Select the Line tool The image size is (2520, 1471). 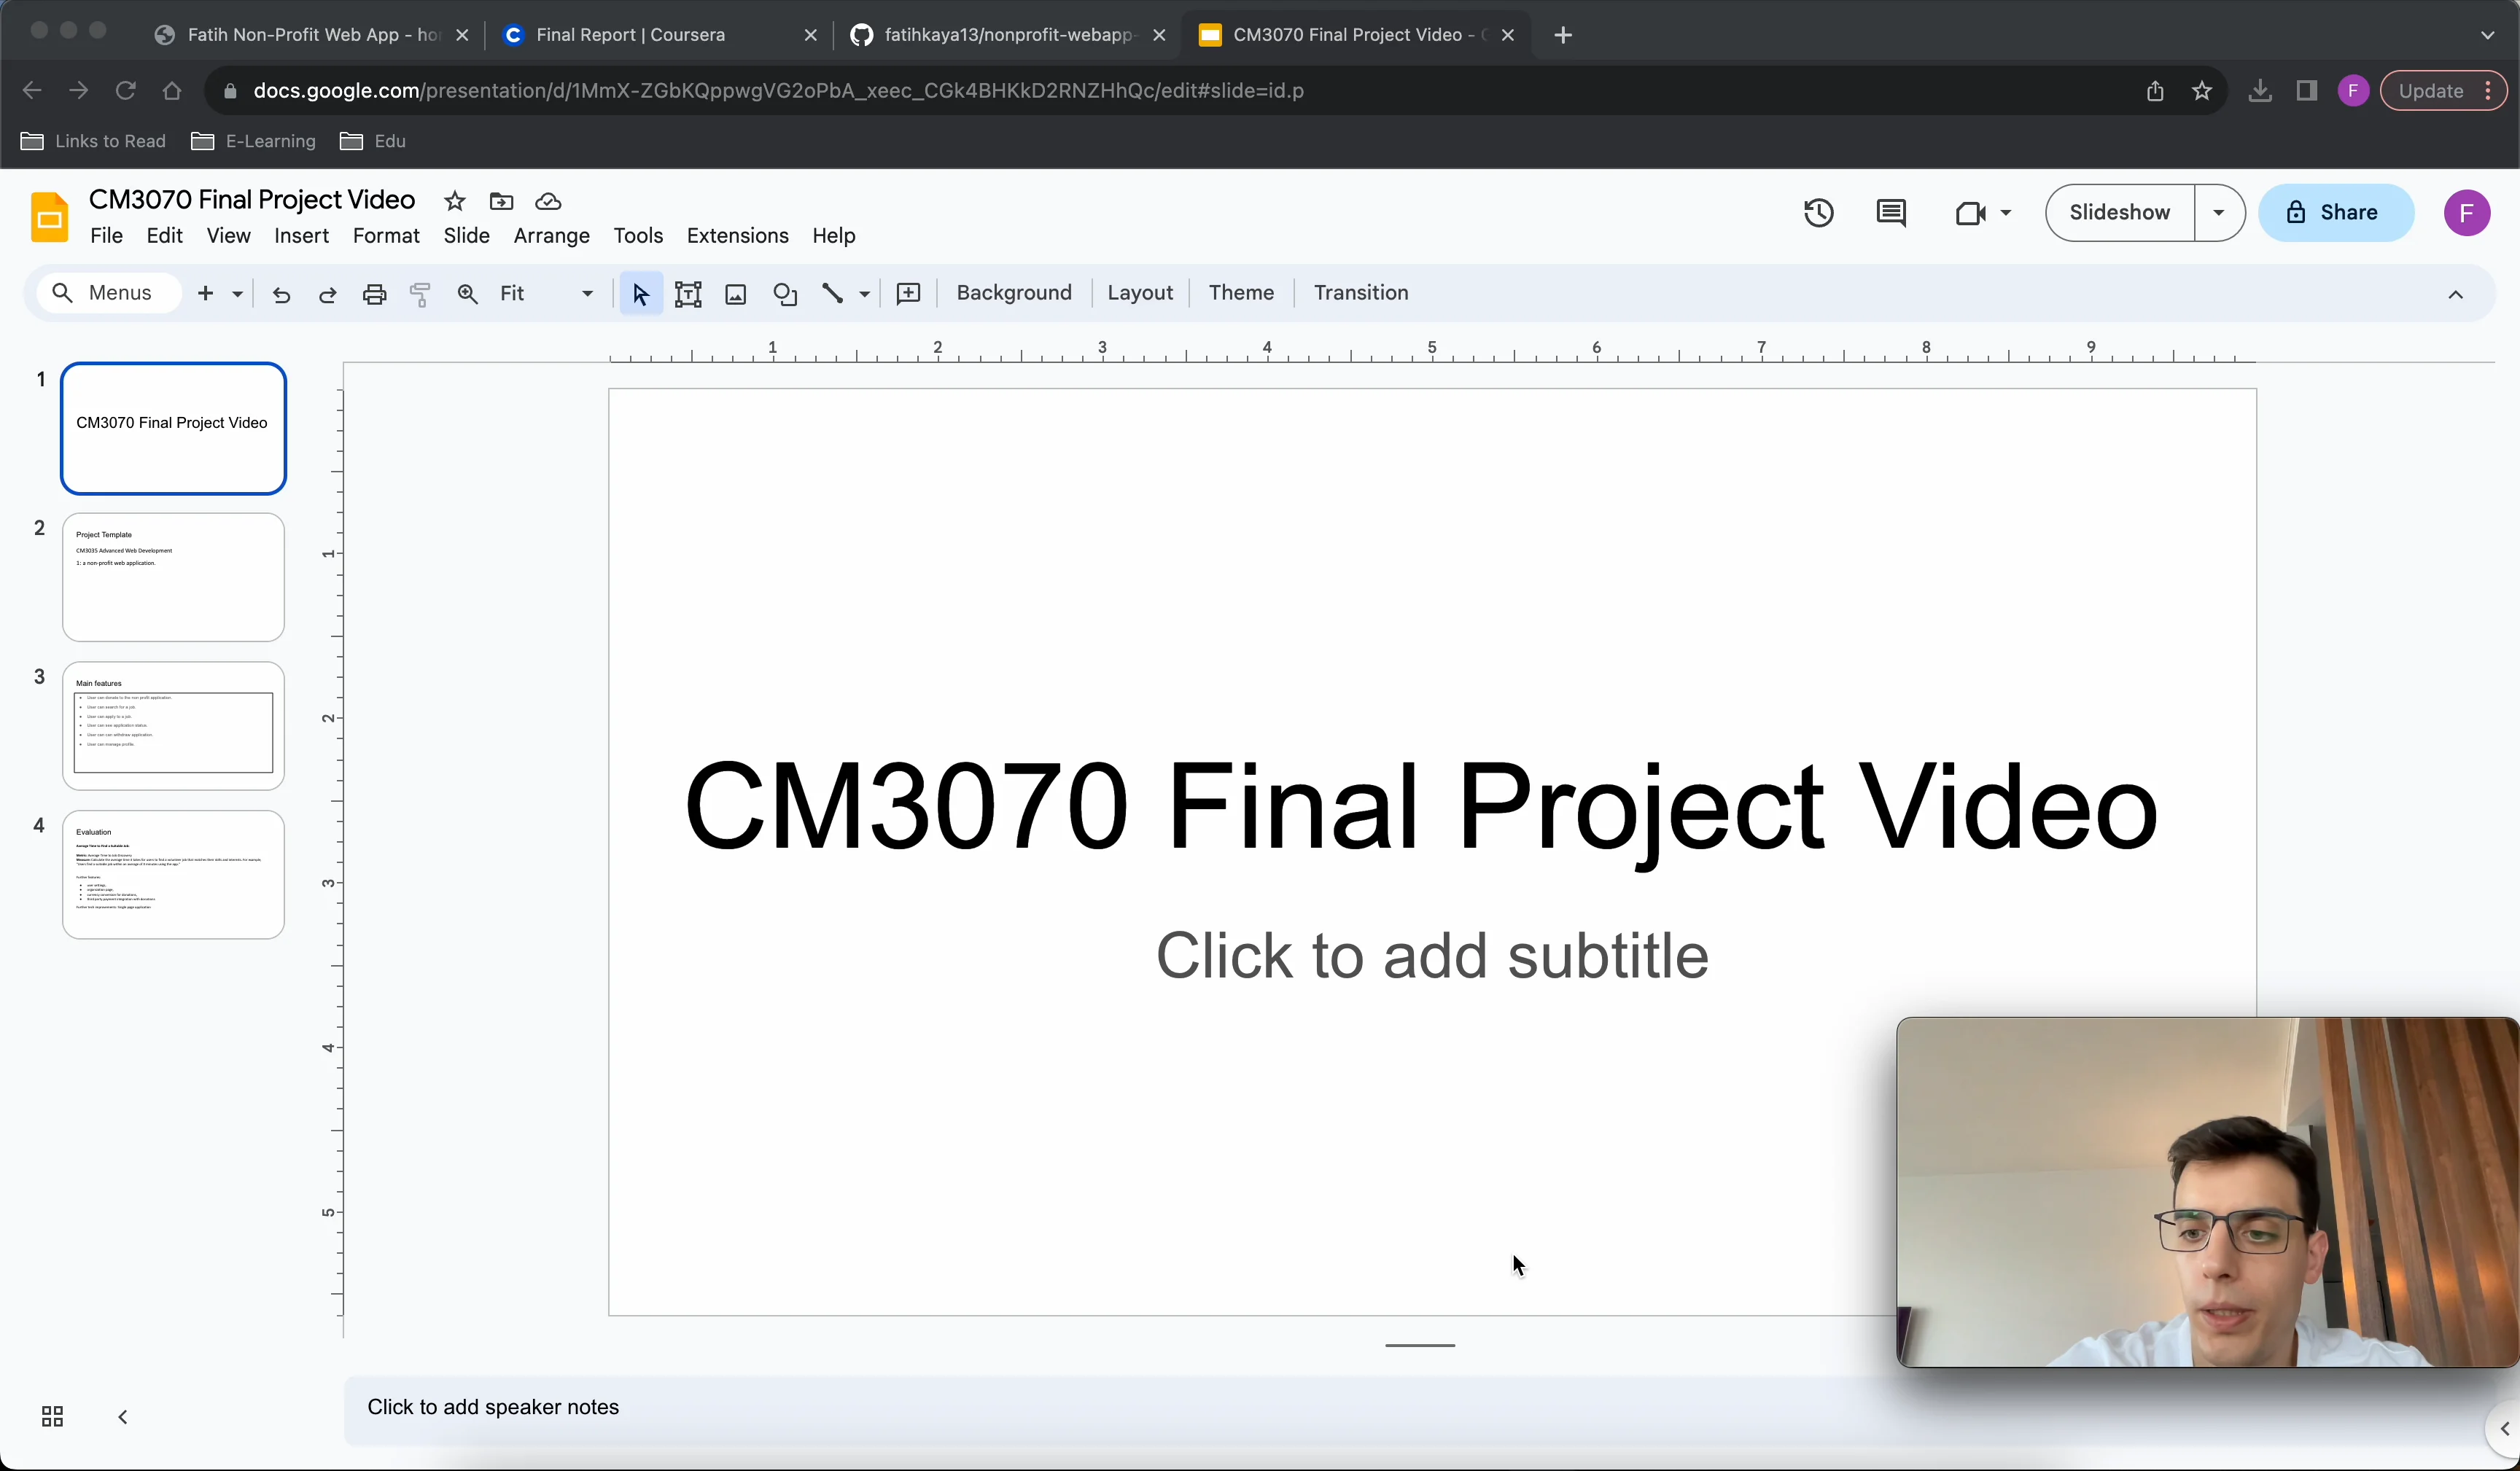point(834,293)
